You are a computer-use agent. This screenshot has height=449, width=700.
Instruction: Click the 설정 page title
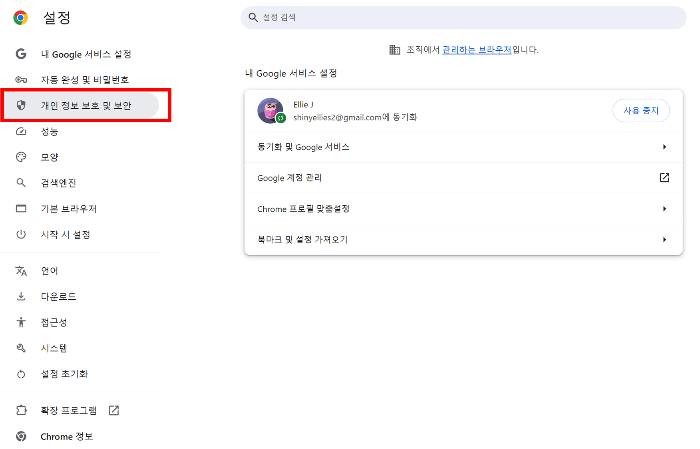[57, 17]
